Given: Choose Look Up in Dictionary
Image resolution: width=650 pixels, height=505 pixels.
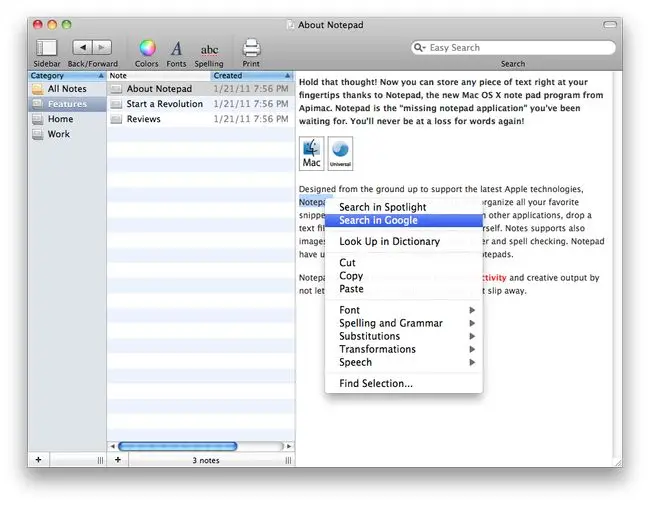Looking at the screenshot, I should point(404,241).
